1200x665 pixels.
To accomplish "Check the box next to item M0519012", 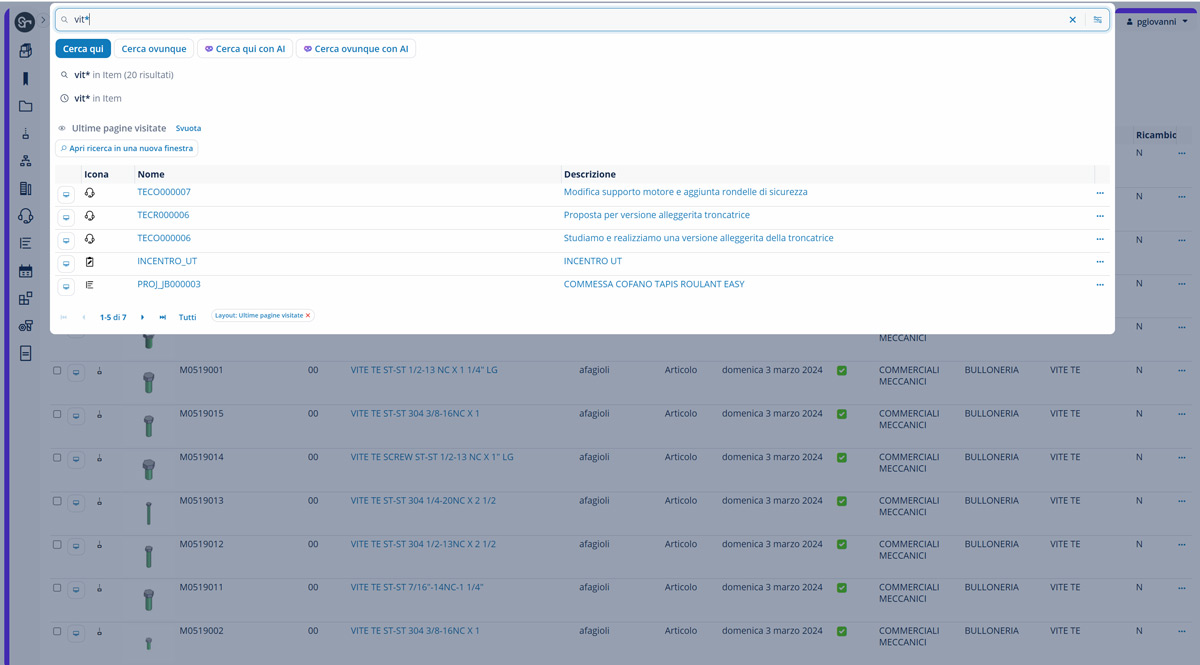I will pyautogui.click(x=57, y=544).
